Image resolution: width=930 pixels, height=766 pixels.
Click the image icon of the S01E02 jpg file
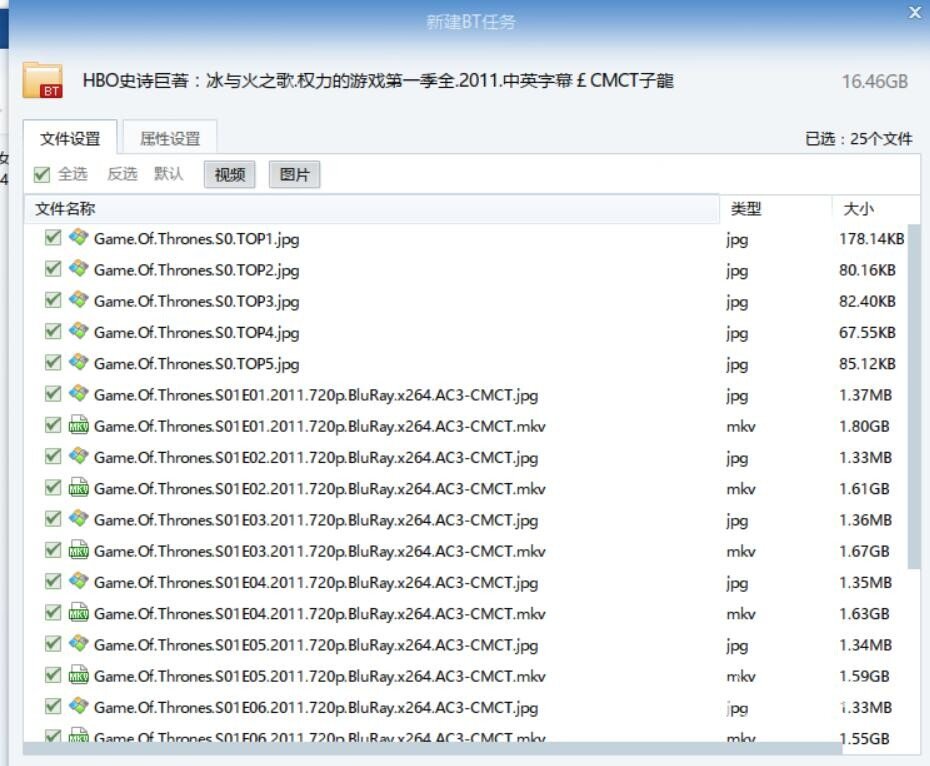pos(78,457)
